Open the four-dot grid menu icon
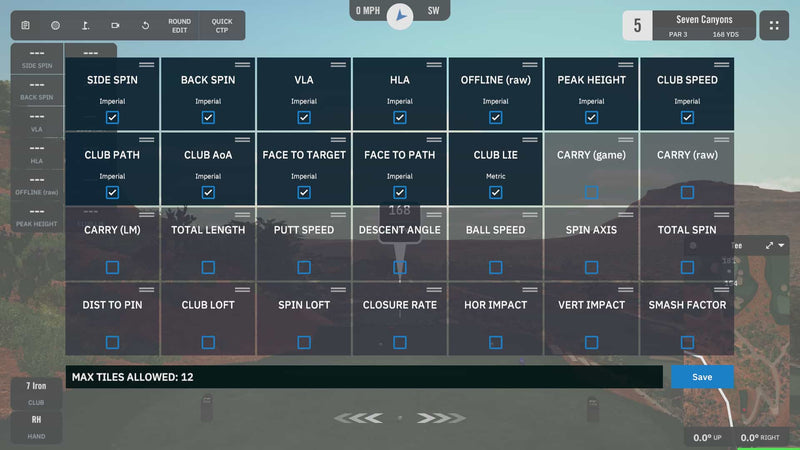This screenshot has height=450, width=800. click(774, 26)
